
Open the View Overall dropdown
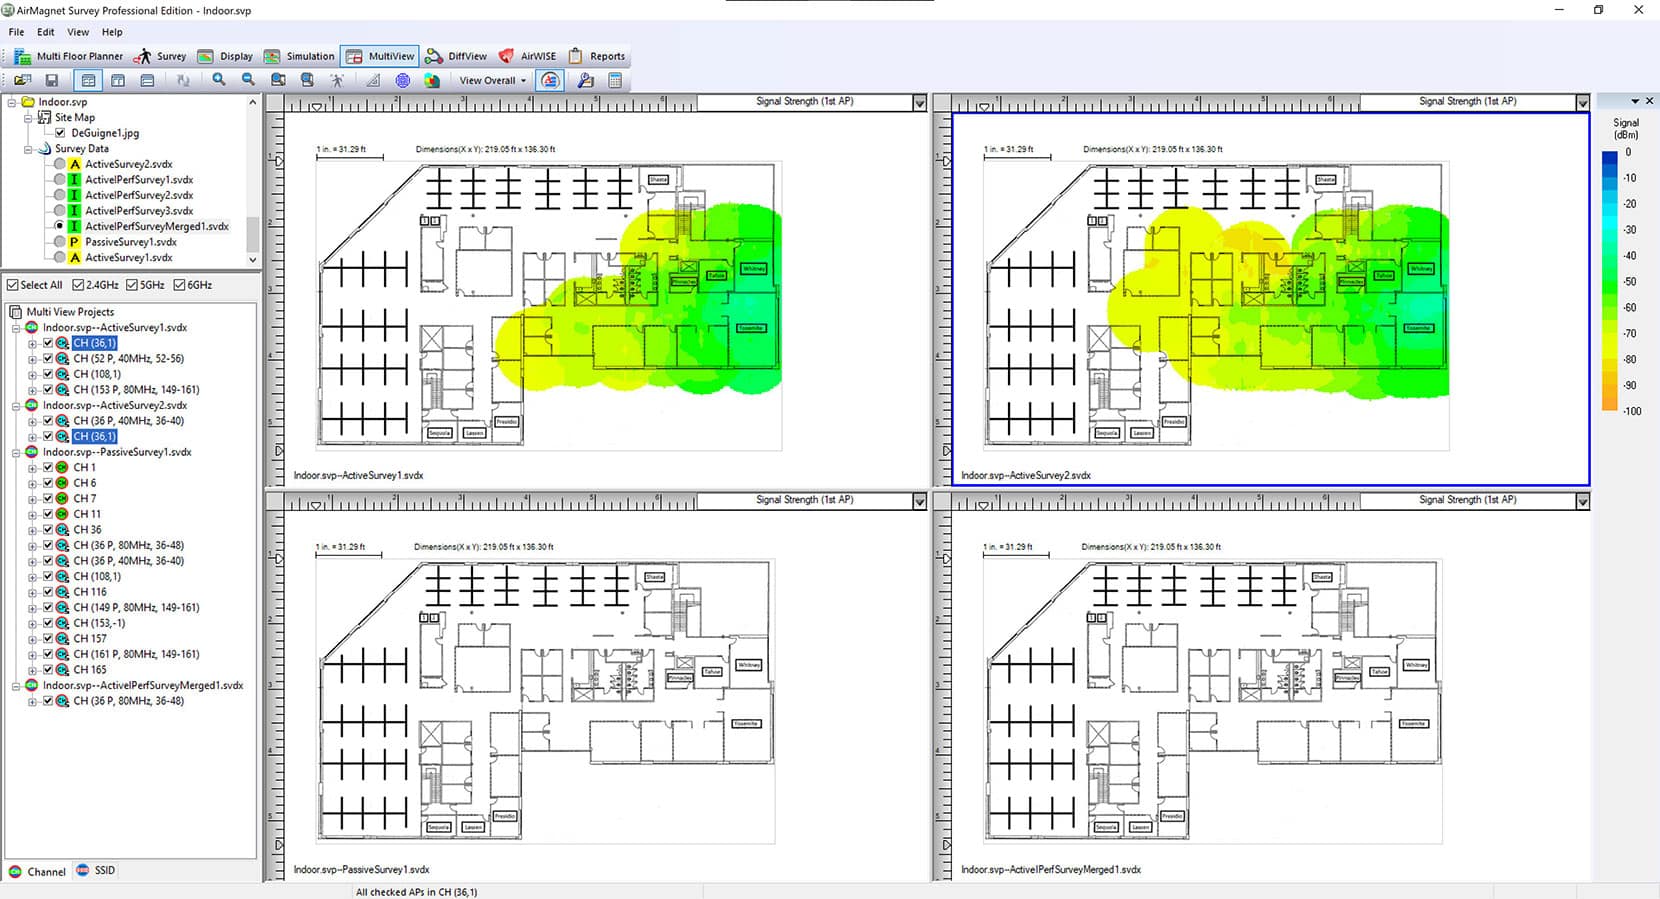492,80
